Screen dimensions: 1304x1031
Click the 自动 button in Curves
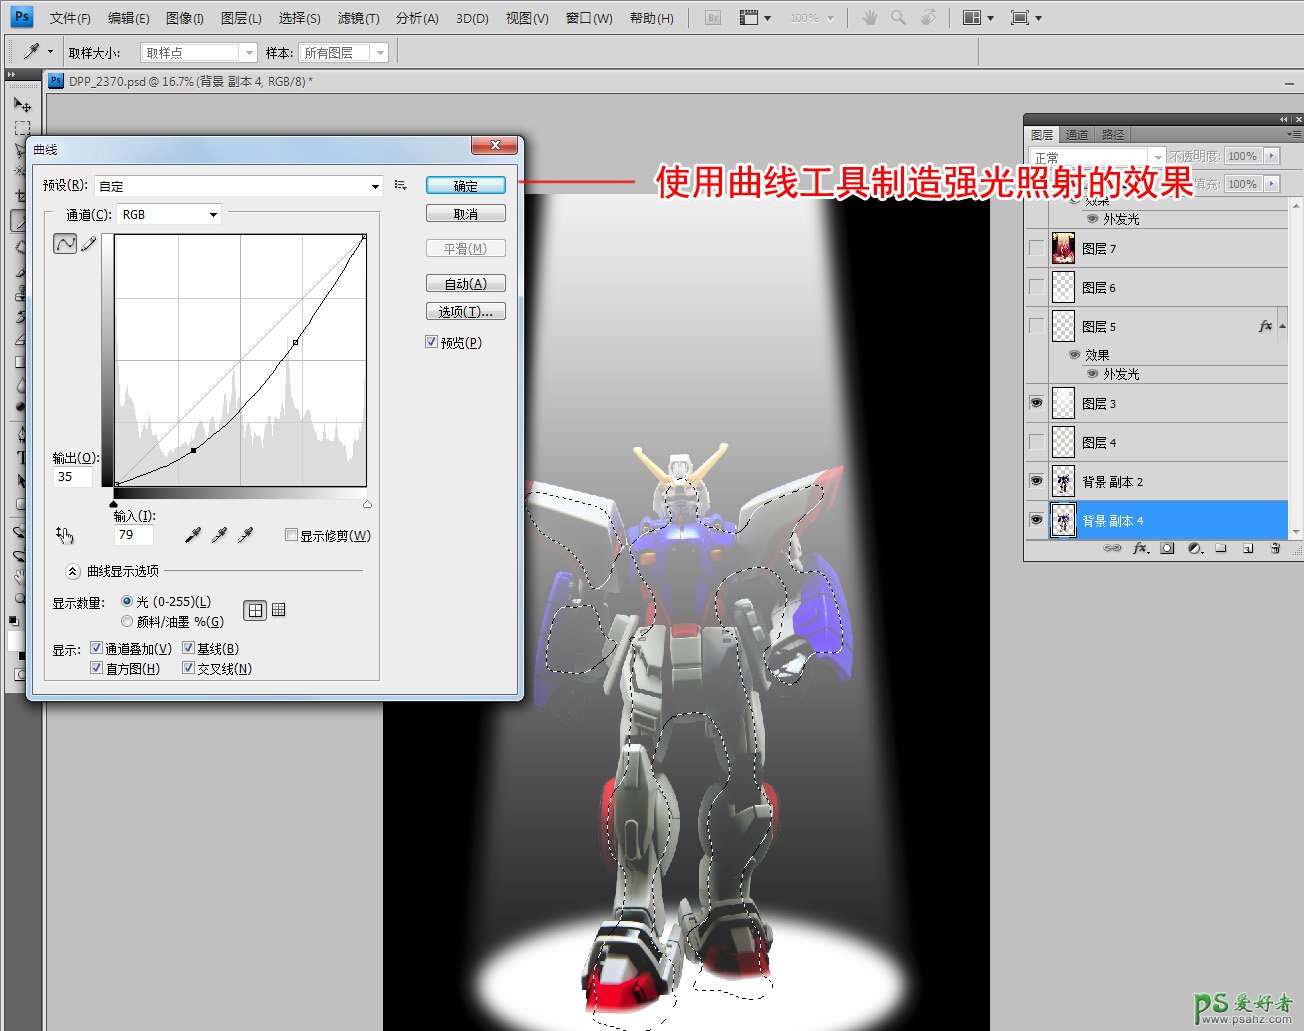465,283
